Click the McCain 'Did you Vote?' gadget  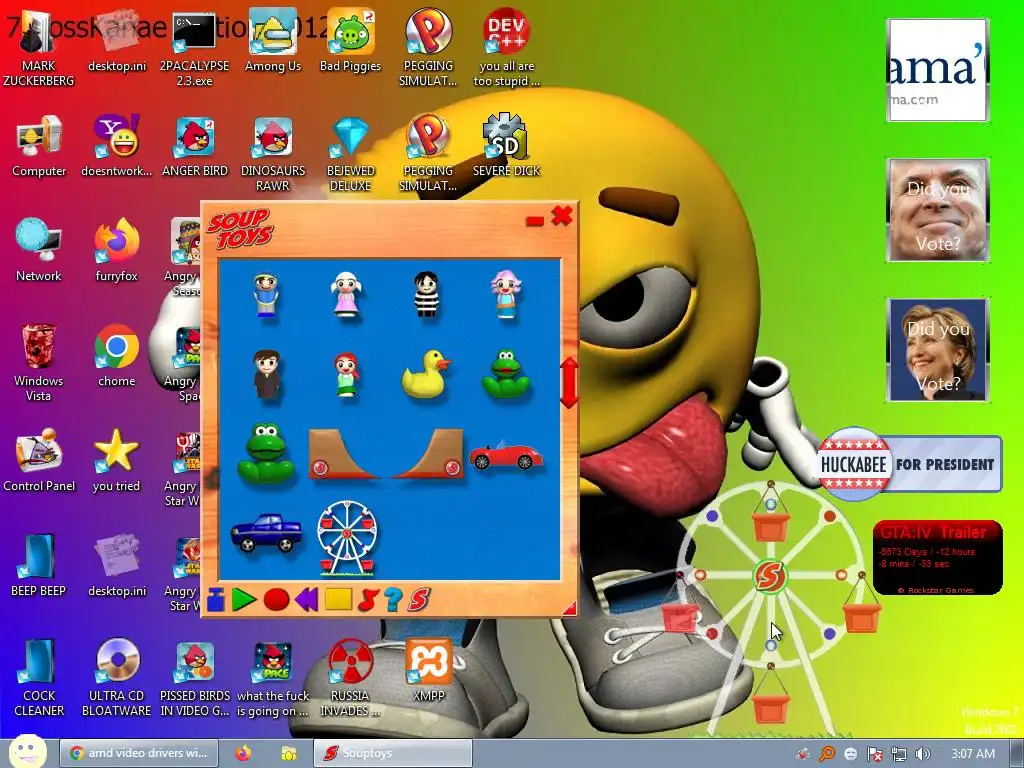(x=938, y=210)
